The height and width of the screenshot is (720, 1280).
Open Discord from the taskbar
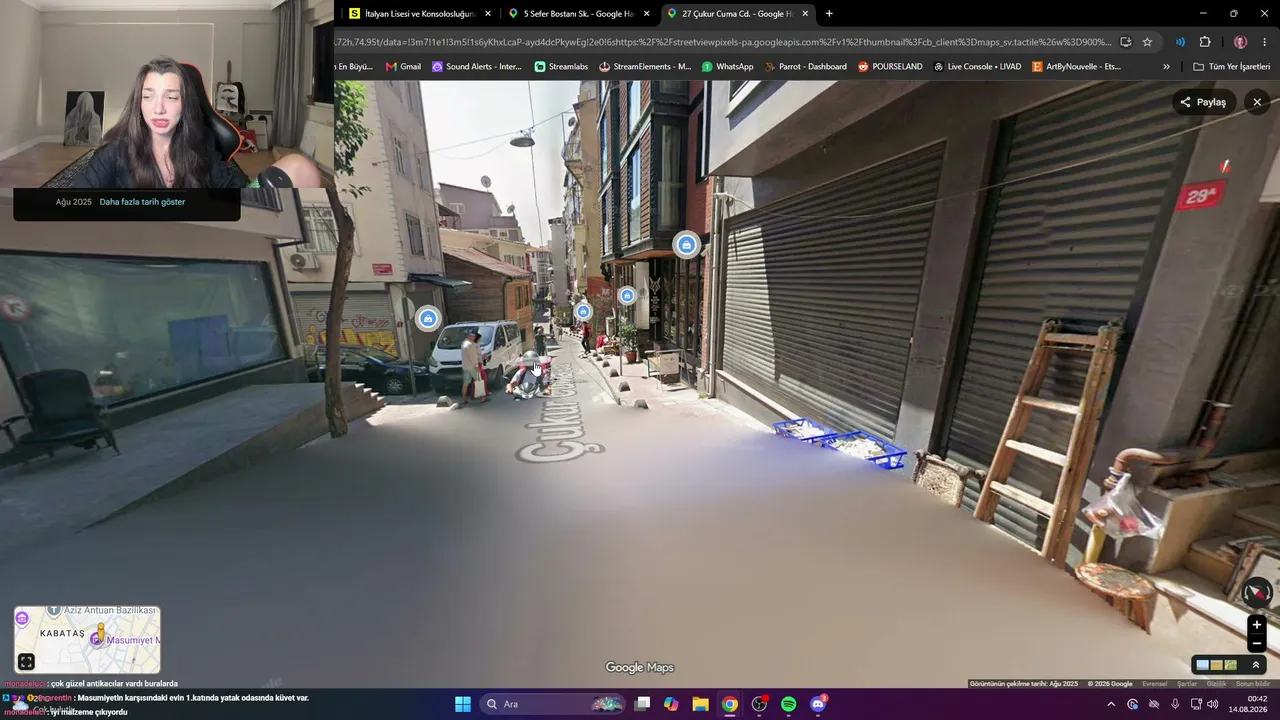pyautogui.click(x=818, y=704)
